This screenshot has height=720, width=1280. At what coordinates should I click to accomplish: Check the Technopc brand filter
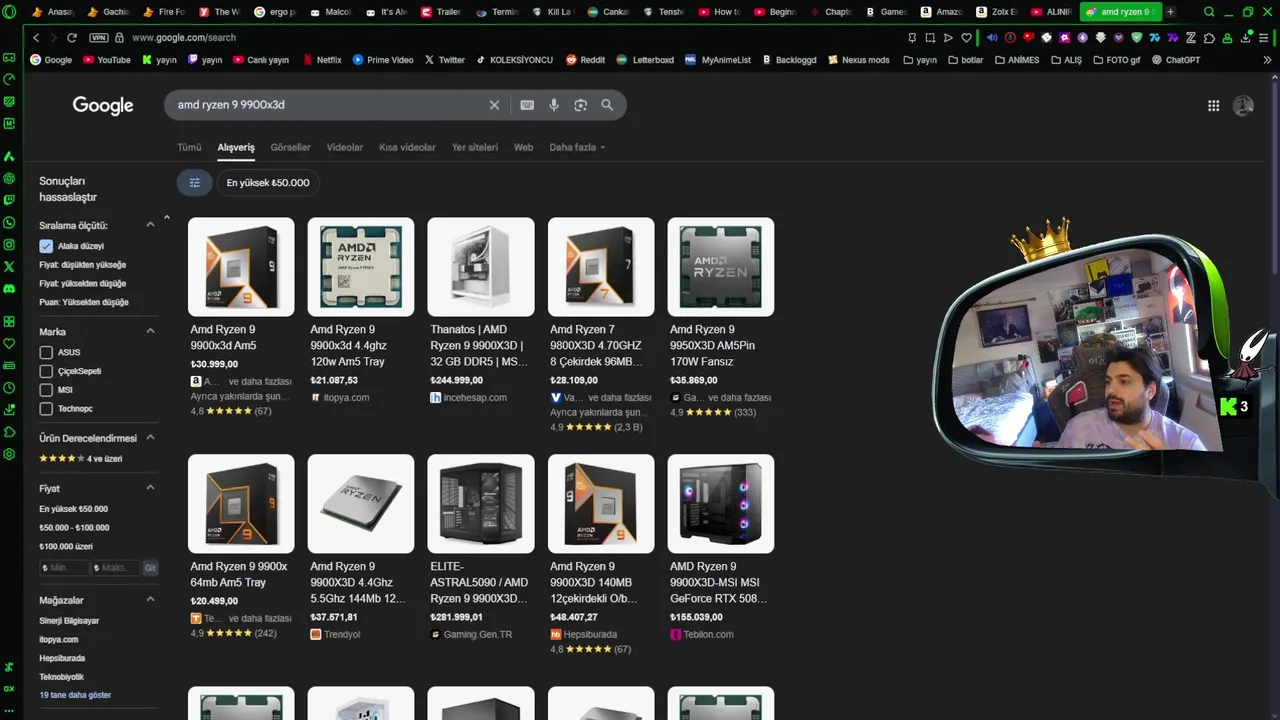[46, 408]
